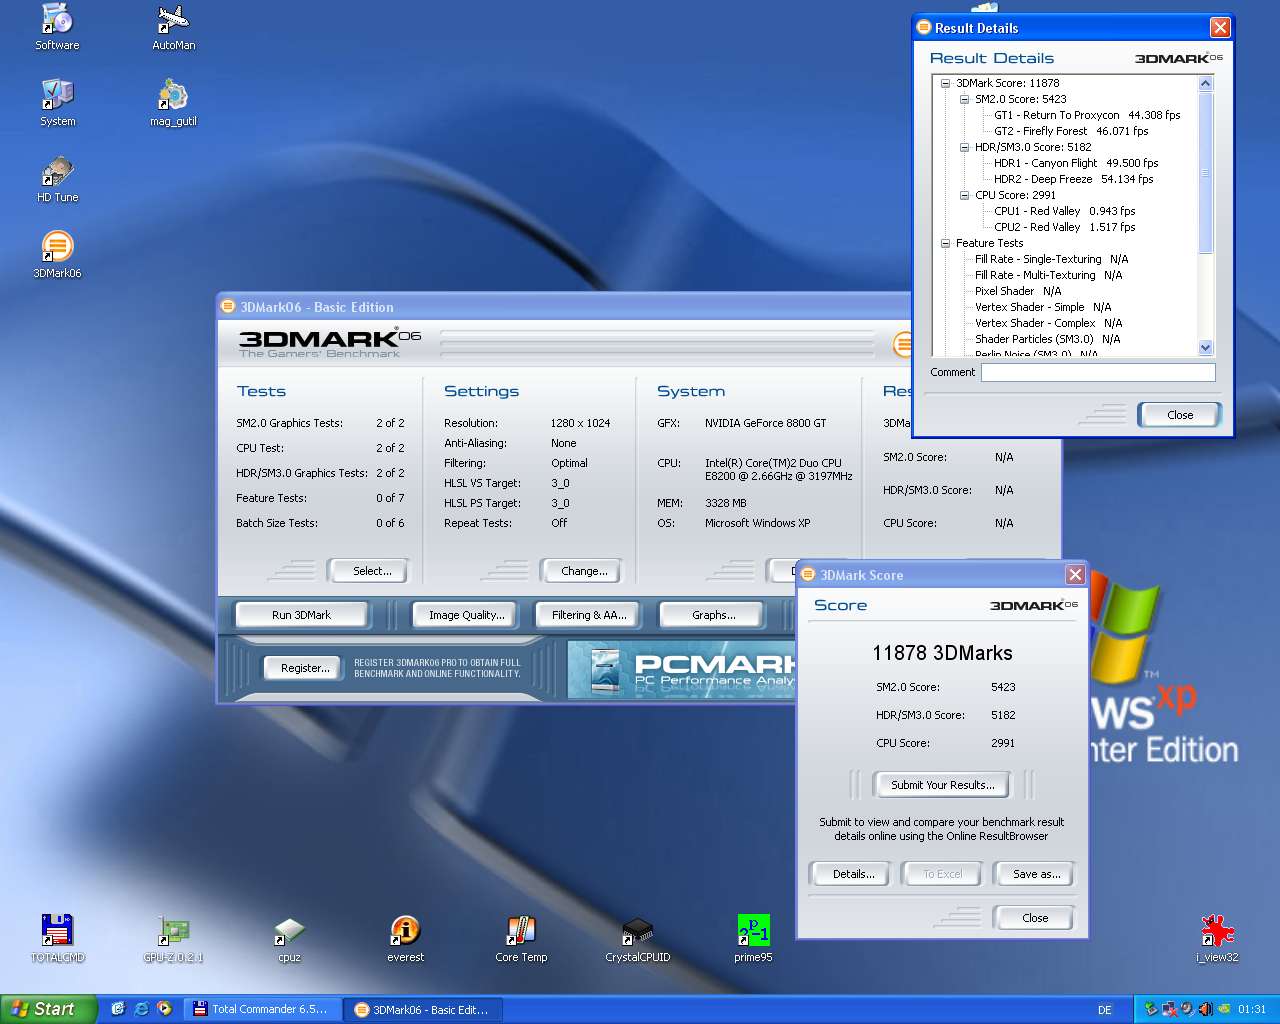Select the Core Temp desktop icon
The height and width of the screenshot is (1024, 1280).
point(521,939)
